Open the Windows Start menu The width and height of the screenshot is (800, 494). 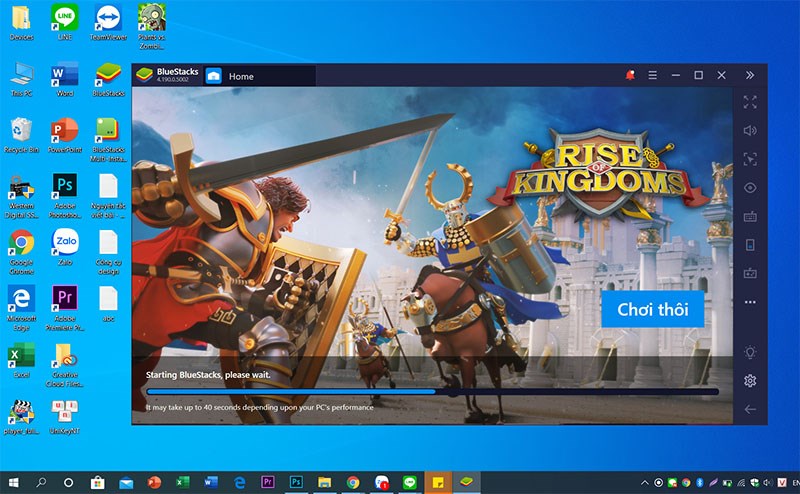coord(14,482)
